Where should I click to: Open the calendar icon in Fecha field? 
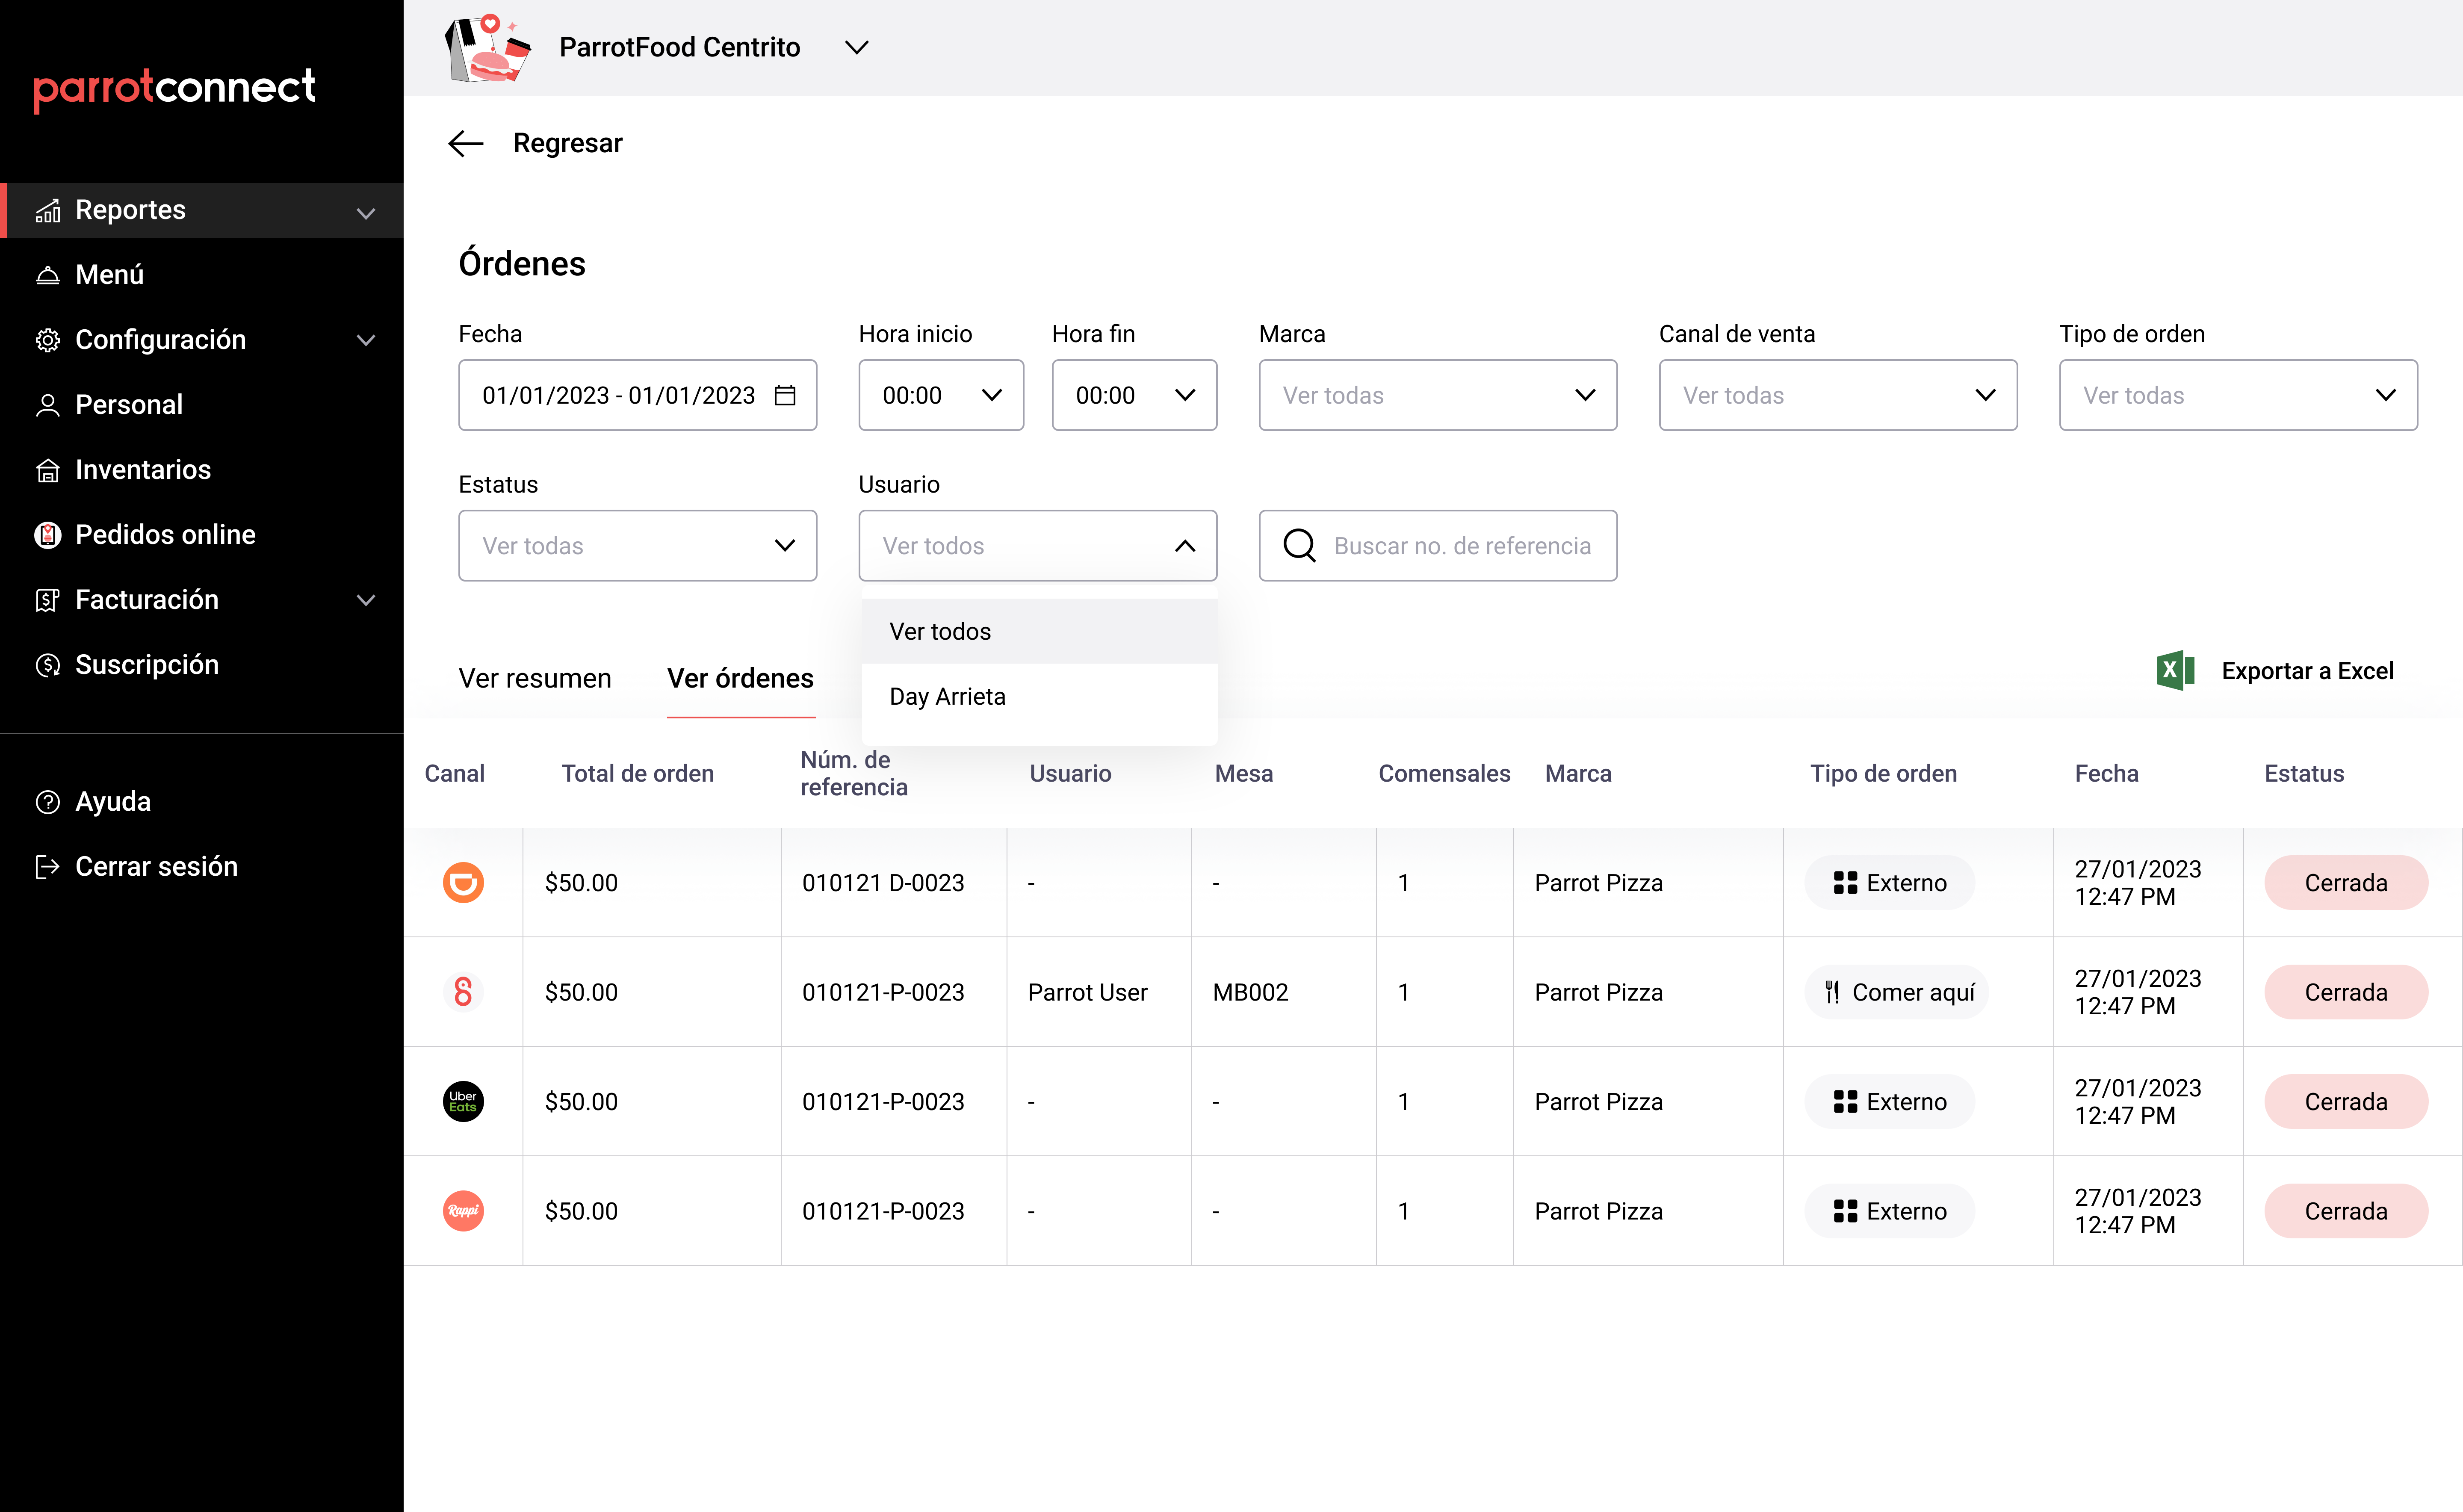click(x=785, y=396)
